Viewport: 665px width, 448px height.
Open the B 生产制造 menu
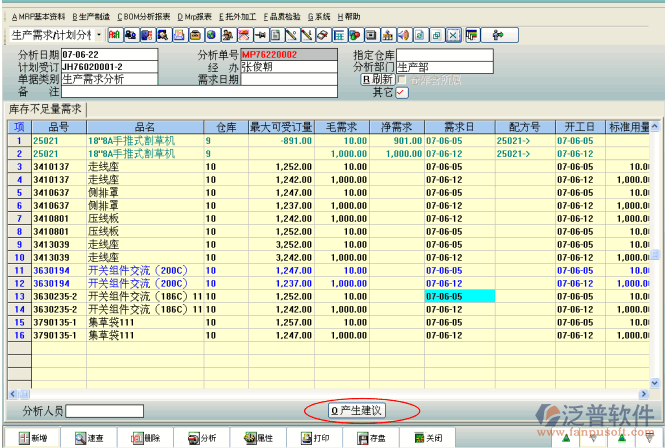pos(89,17)
